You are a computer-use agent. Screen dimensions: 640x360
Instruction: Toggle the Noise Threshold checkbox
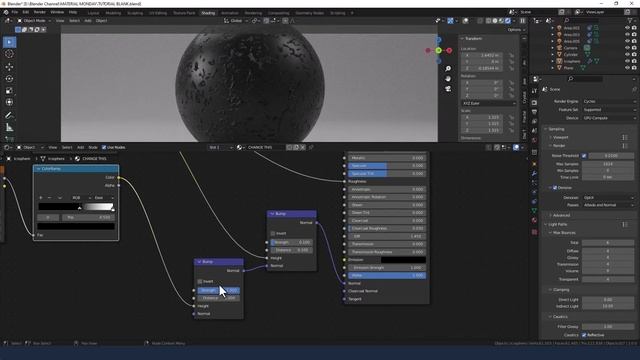coord(584,156)
